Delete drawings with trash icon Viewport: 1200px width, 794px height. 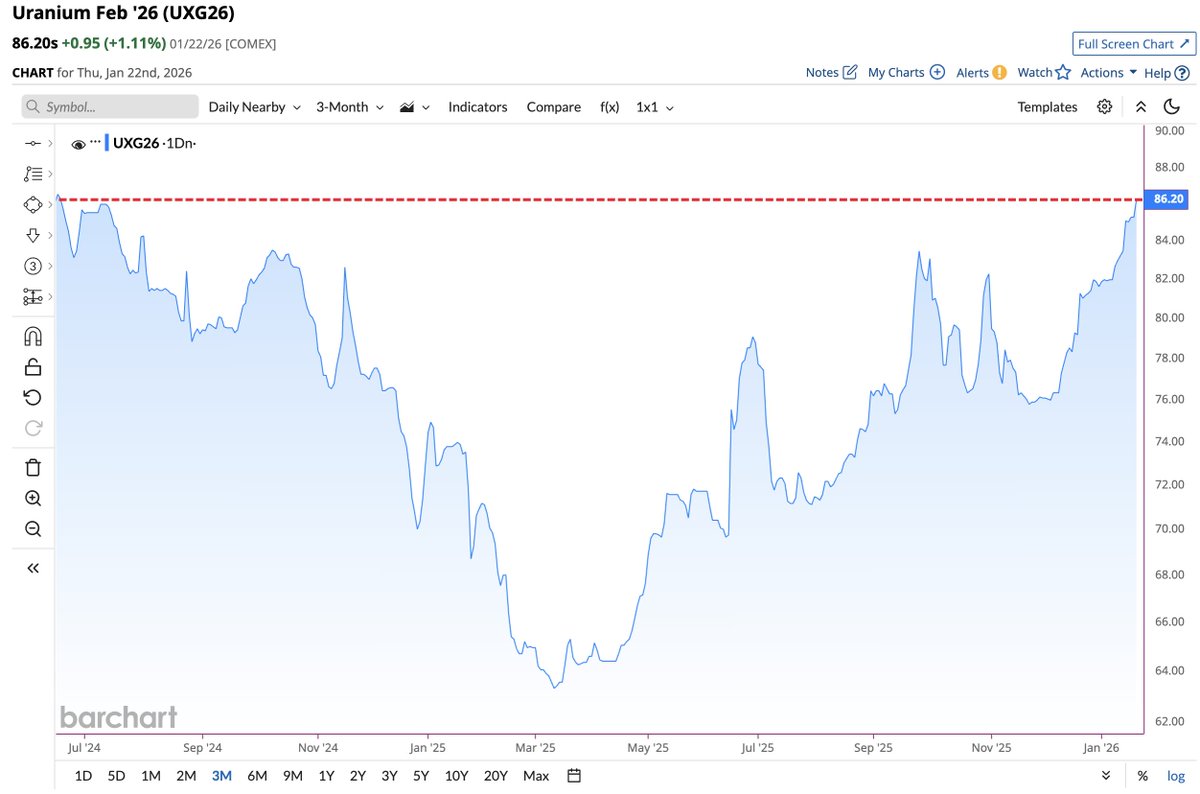coord(32,467)
